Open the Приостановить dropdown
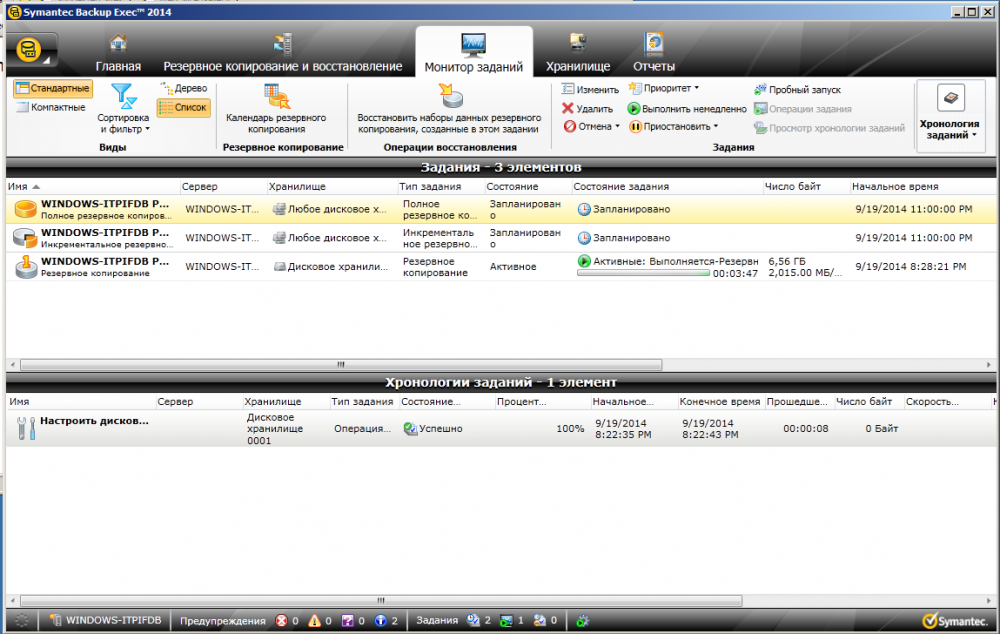Image resolution: width=1000 pixels, height=634 pixels. 673,126
